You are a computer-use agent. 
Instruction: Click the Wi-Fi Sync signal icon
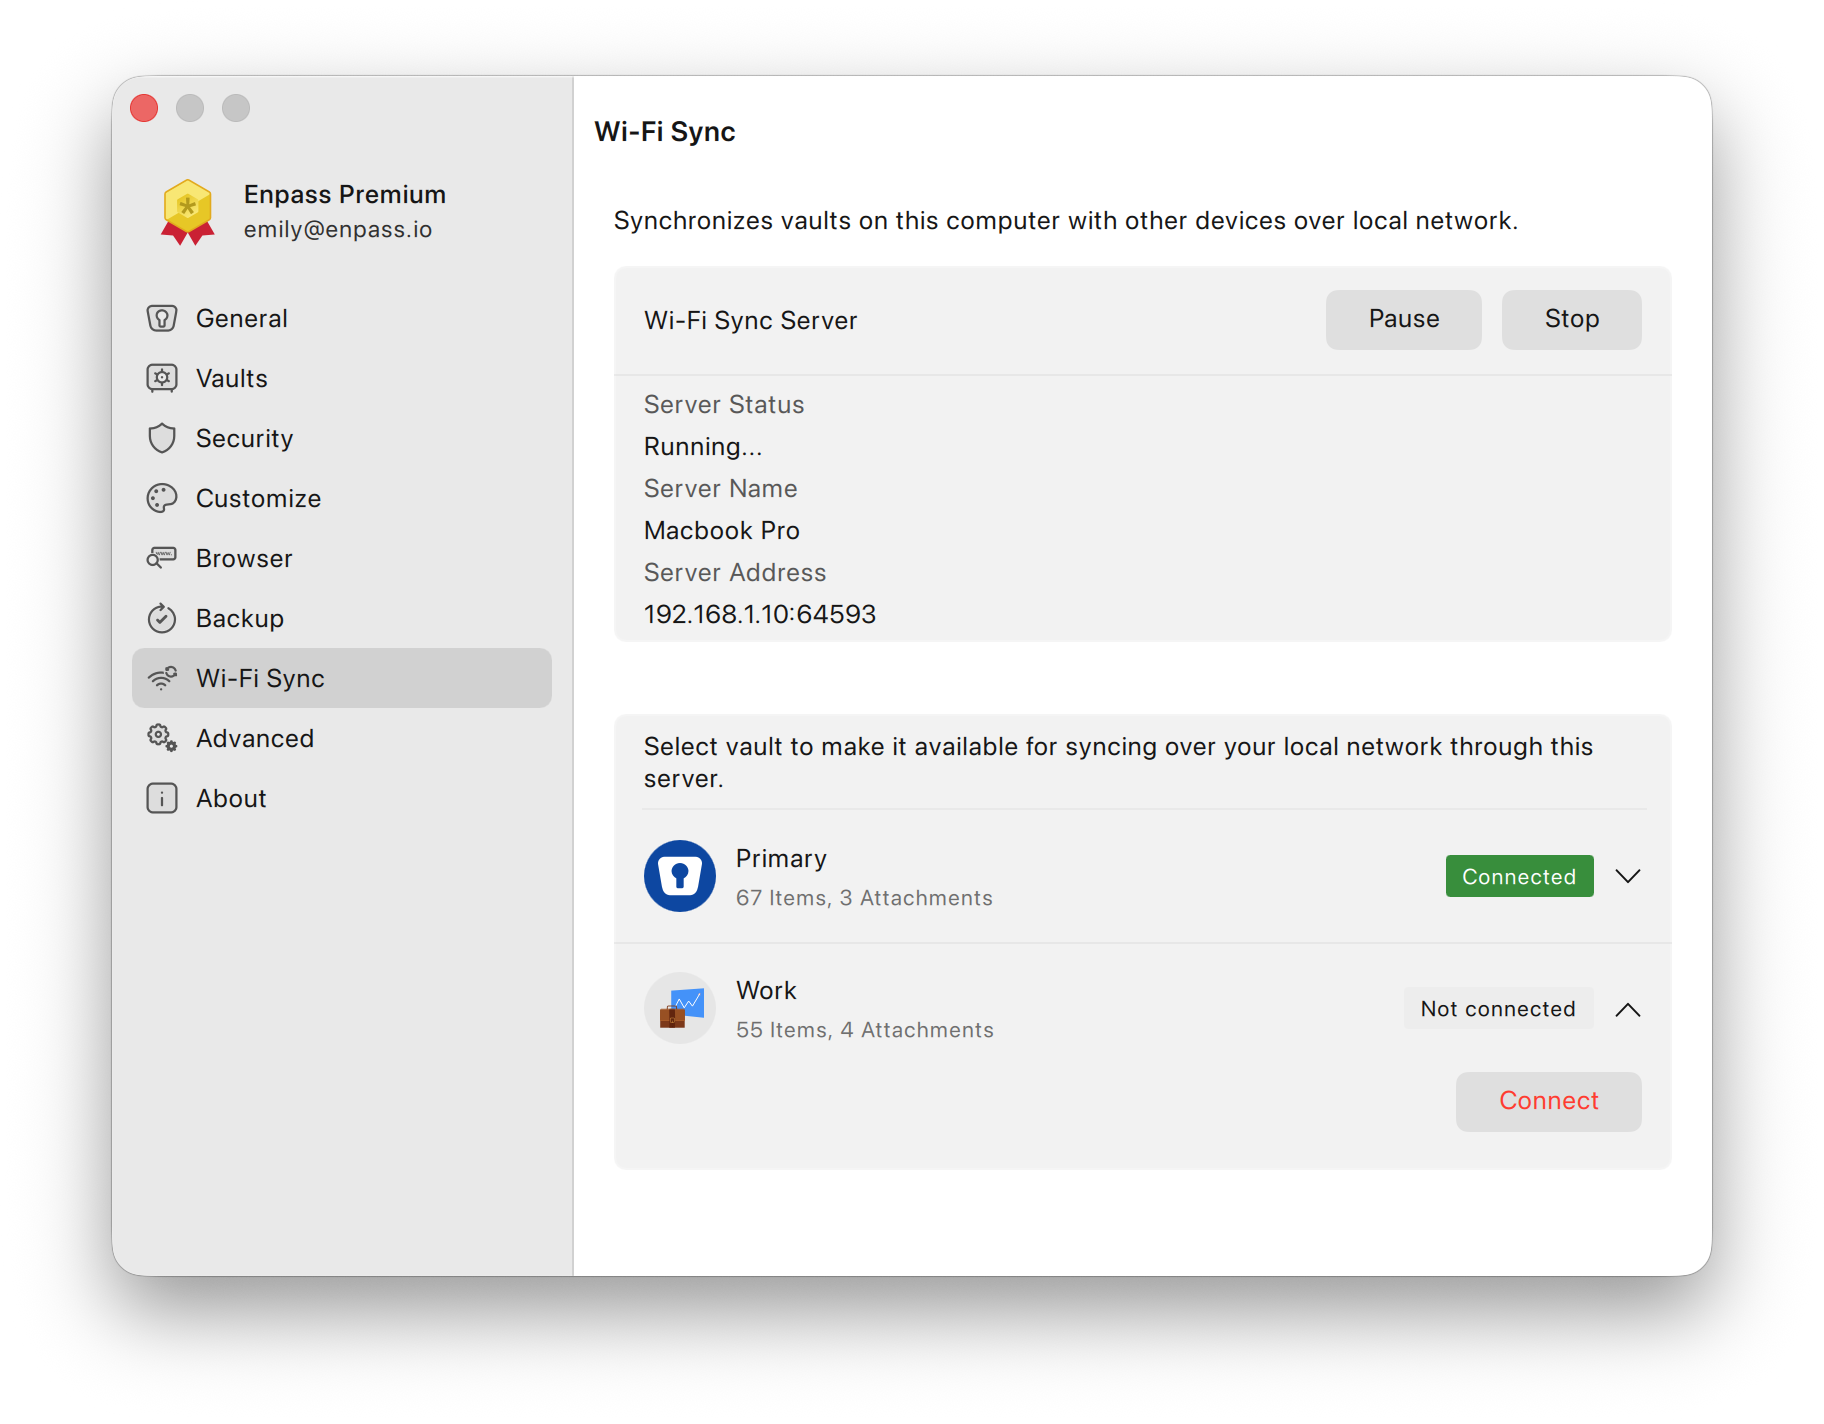162,678
